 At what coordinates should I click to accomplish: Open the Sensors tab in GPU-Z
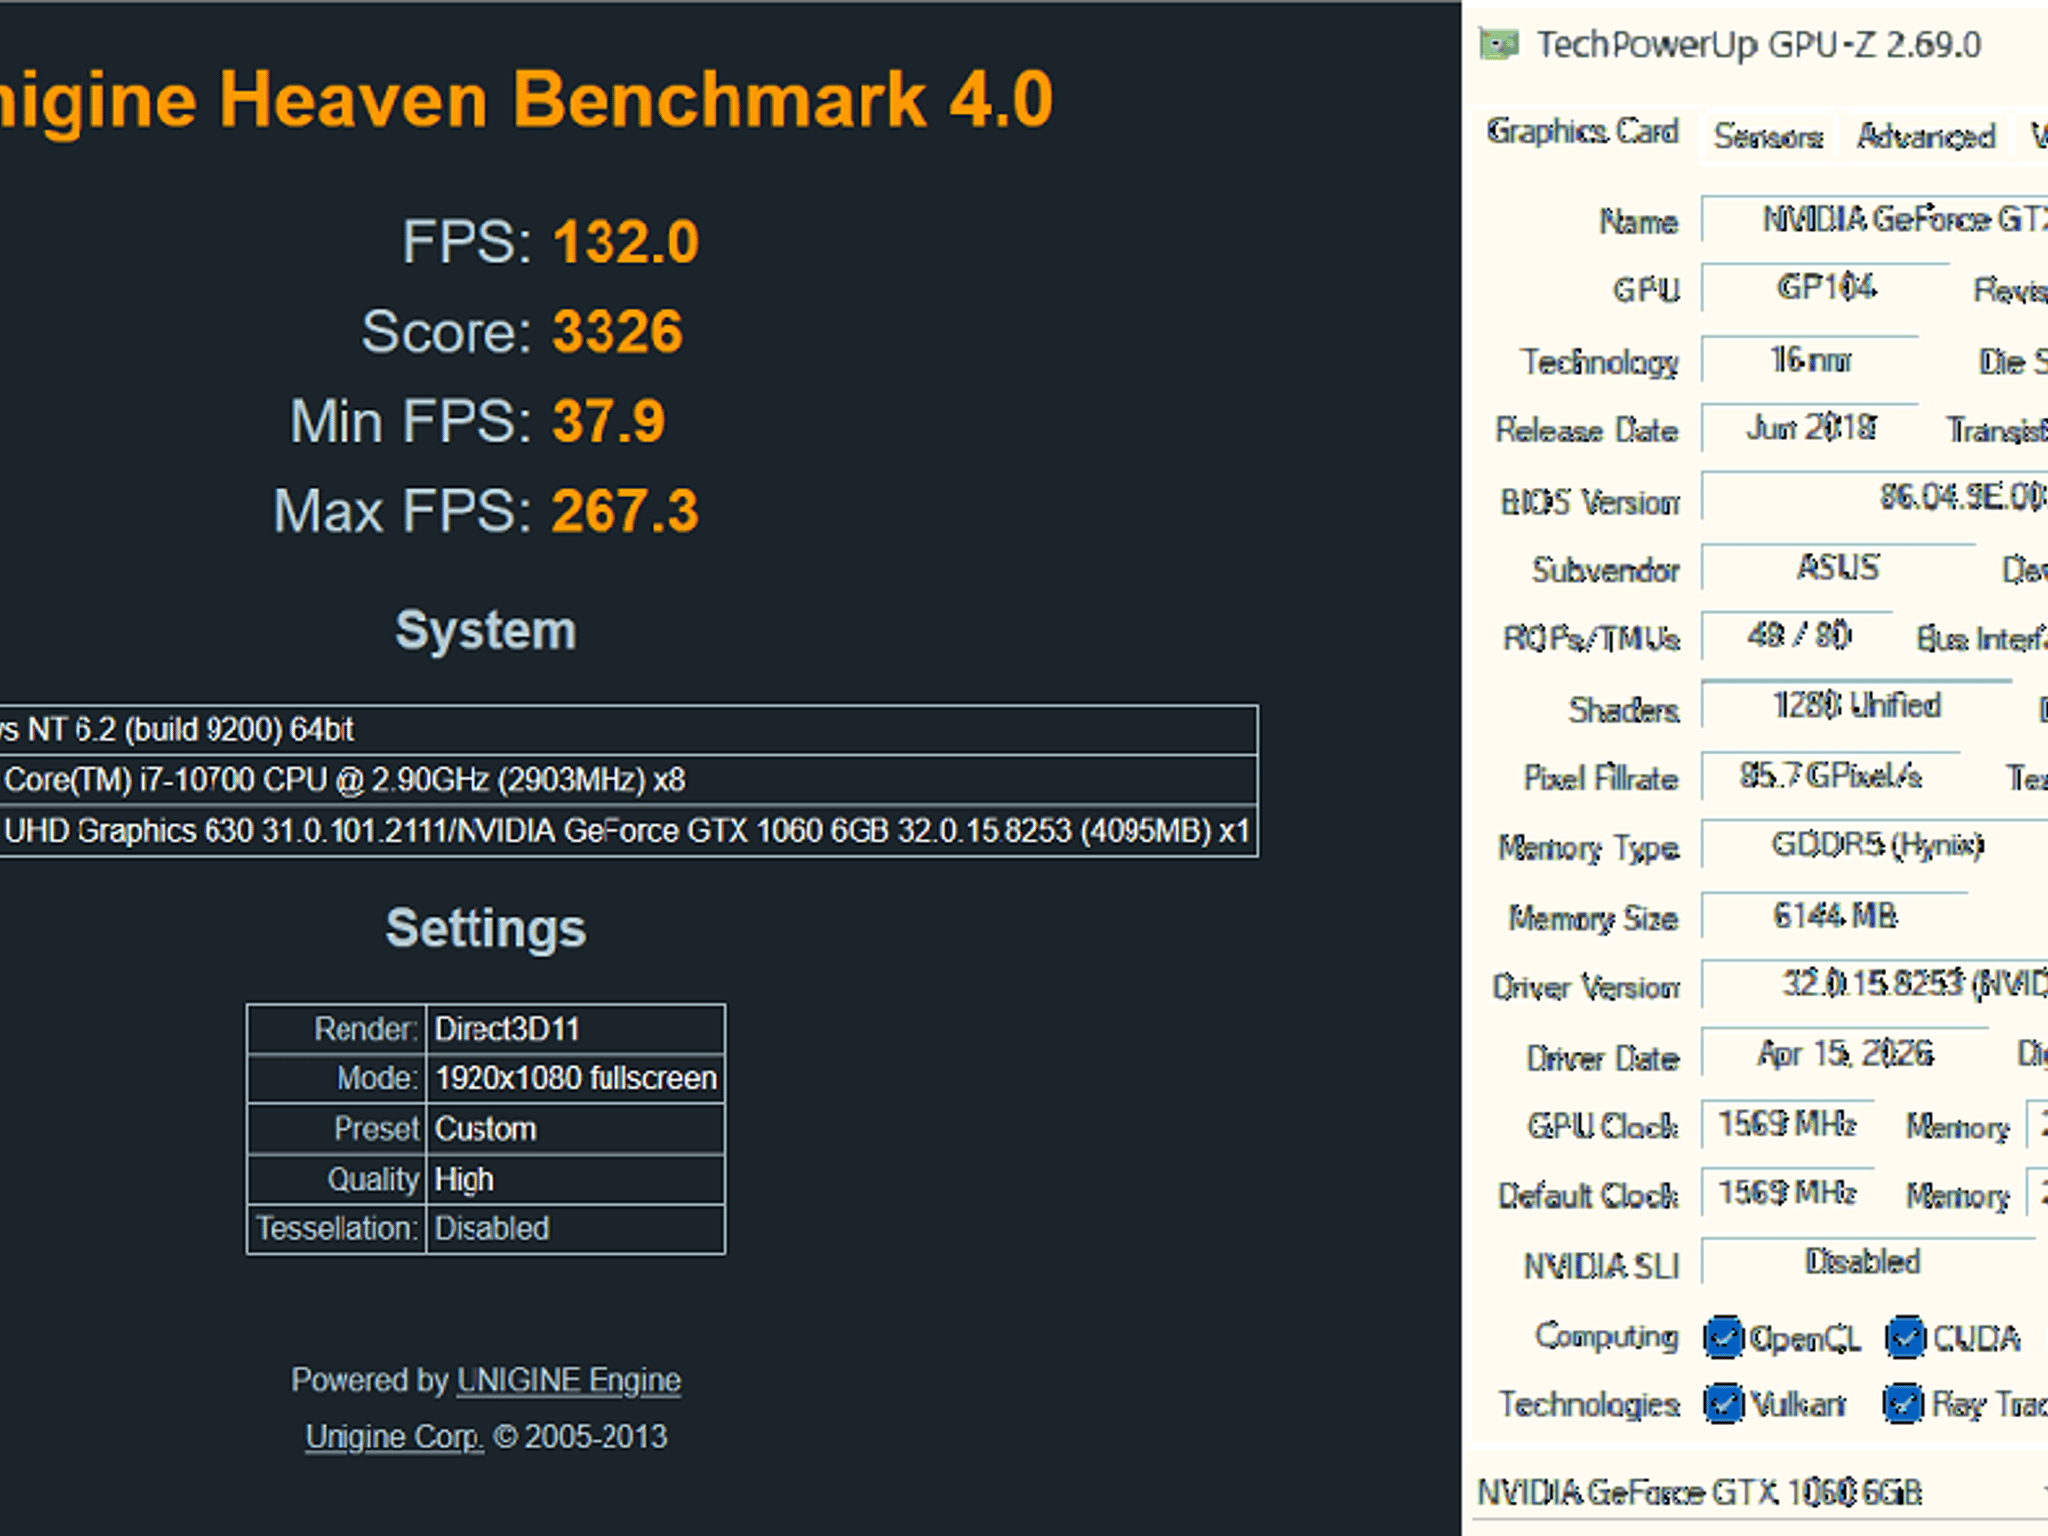pyautogui.click(x=1768, y=136)
